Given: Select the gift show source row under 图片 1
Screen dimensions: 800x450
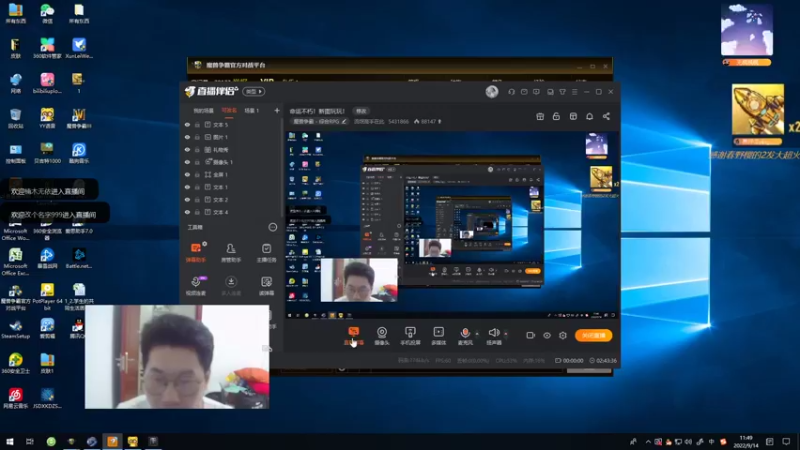Looking at the screenshot, I should click(231, 149).
